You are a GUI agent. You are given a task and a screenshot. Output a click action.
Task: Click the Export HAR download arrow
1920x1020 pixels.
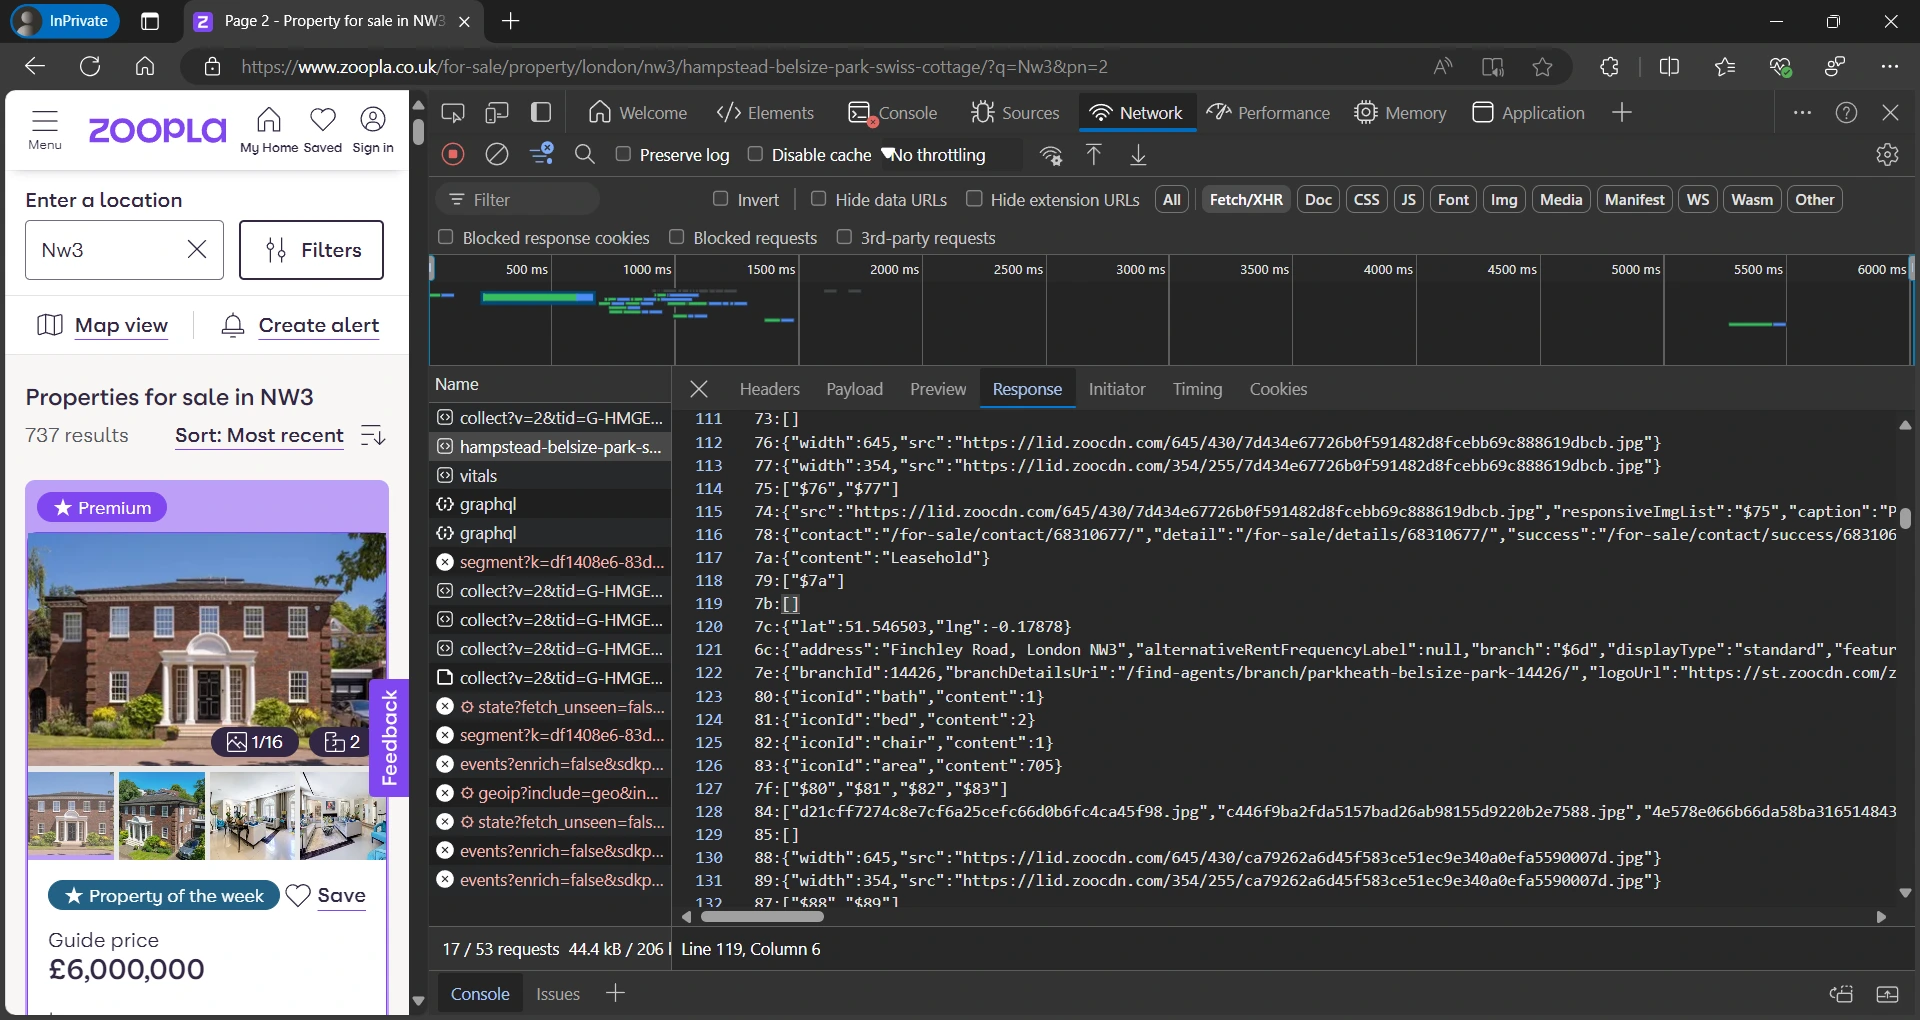coord(1138,155)
